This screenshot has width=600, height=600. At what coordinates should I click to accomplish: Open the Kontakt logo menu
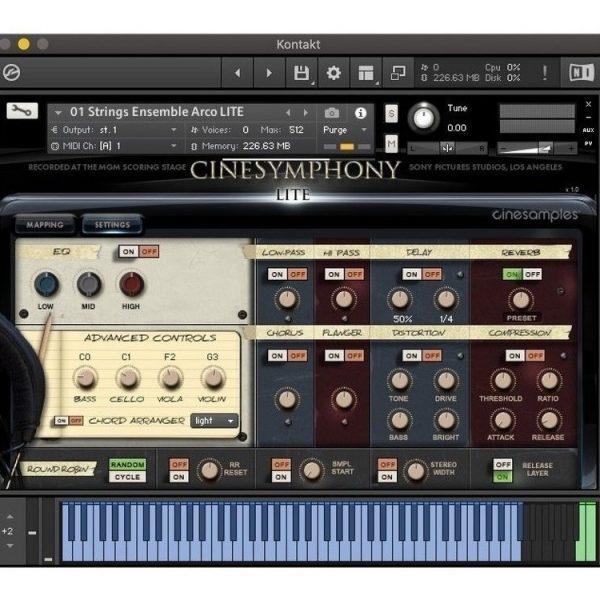click(x=11, y=72)
